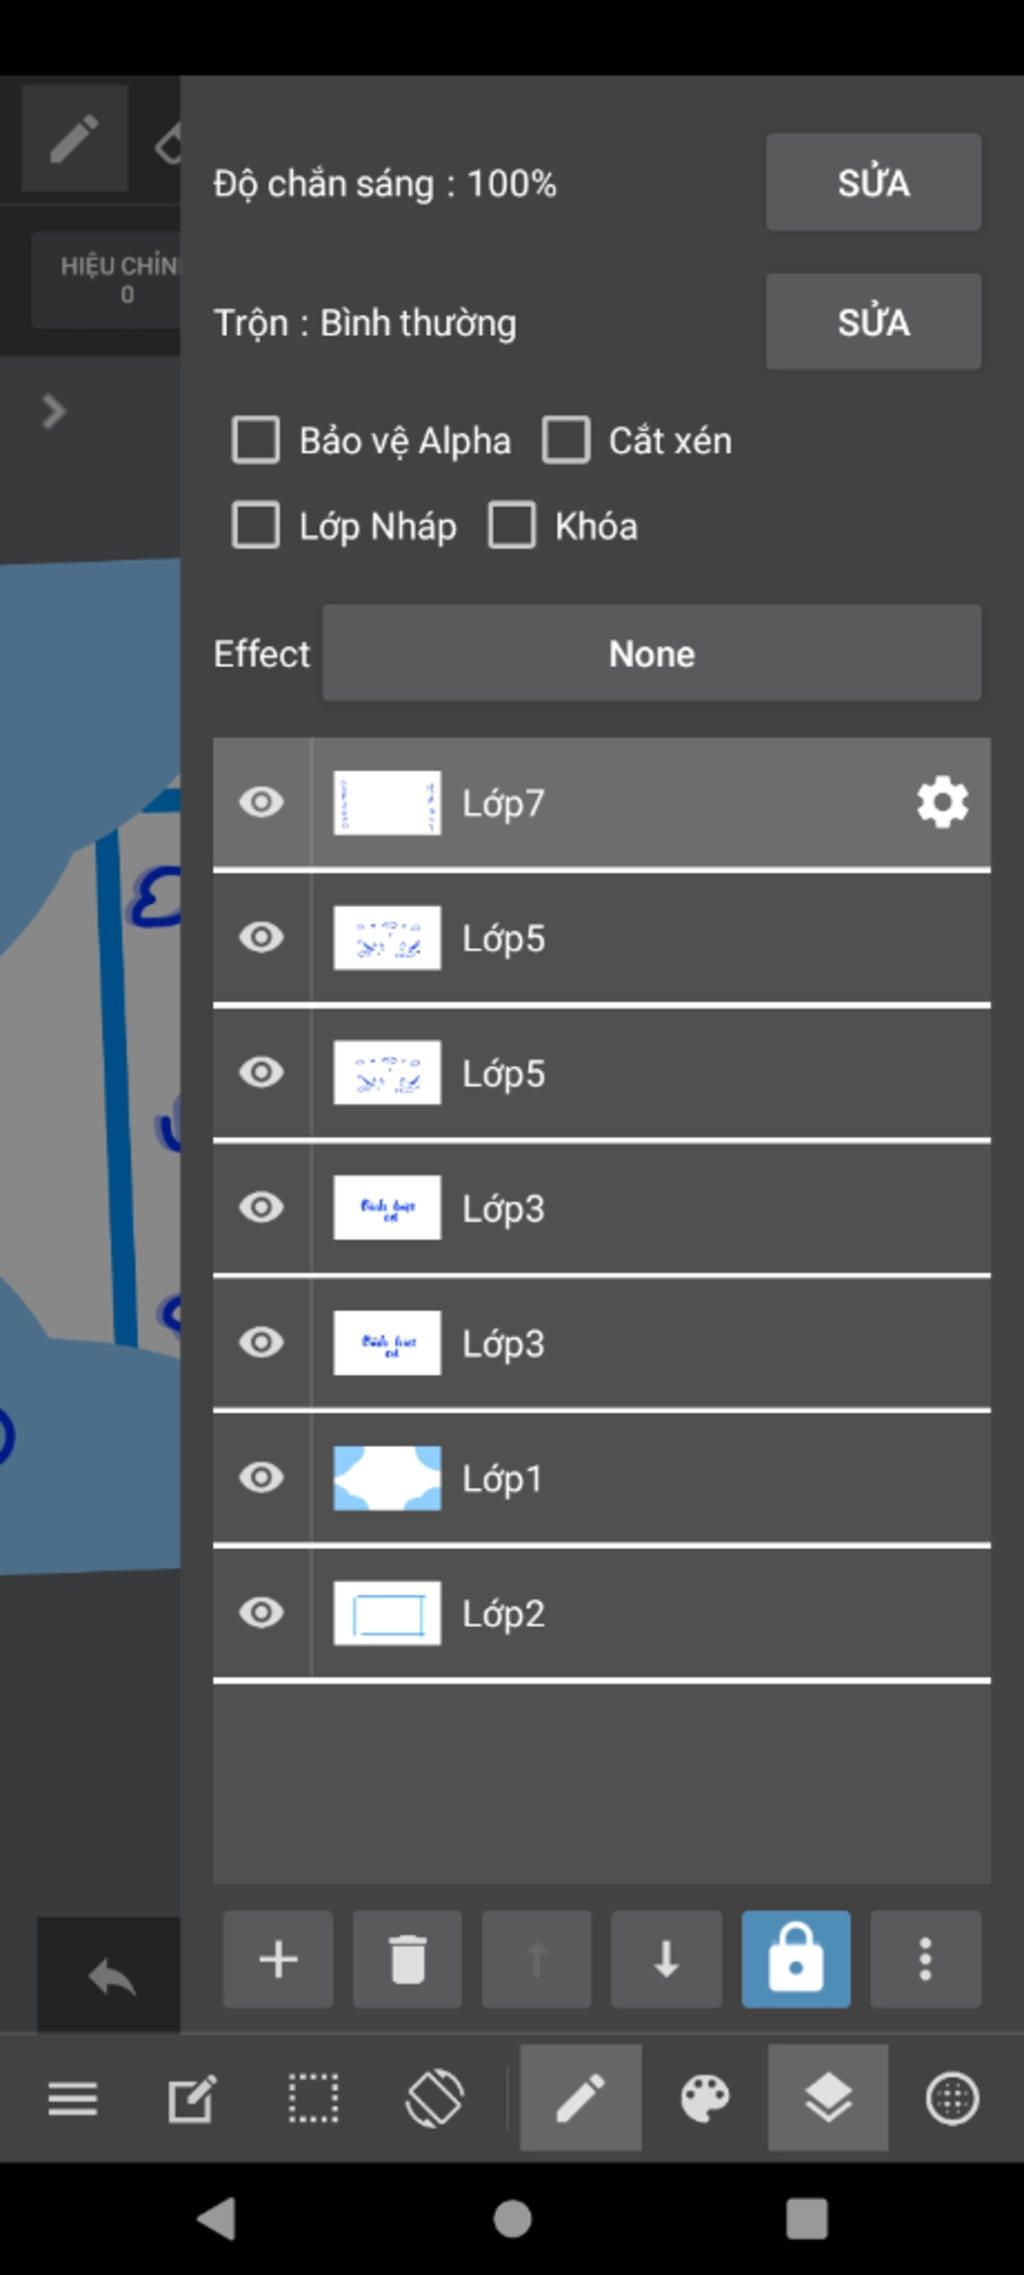
Task: Delete layer using trash icon
Action: pos(407,1959)
